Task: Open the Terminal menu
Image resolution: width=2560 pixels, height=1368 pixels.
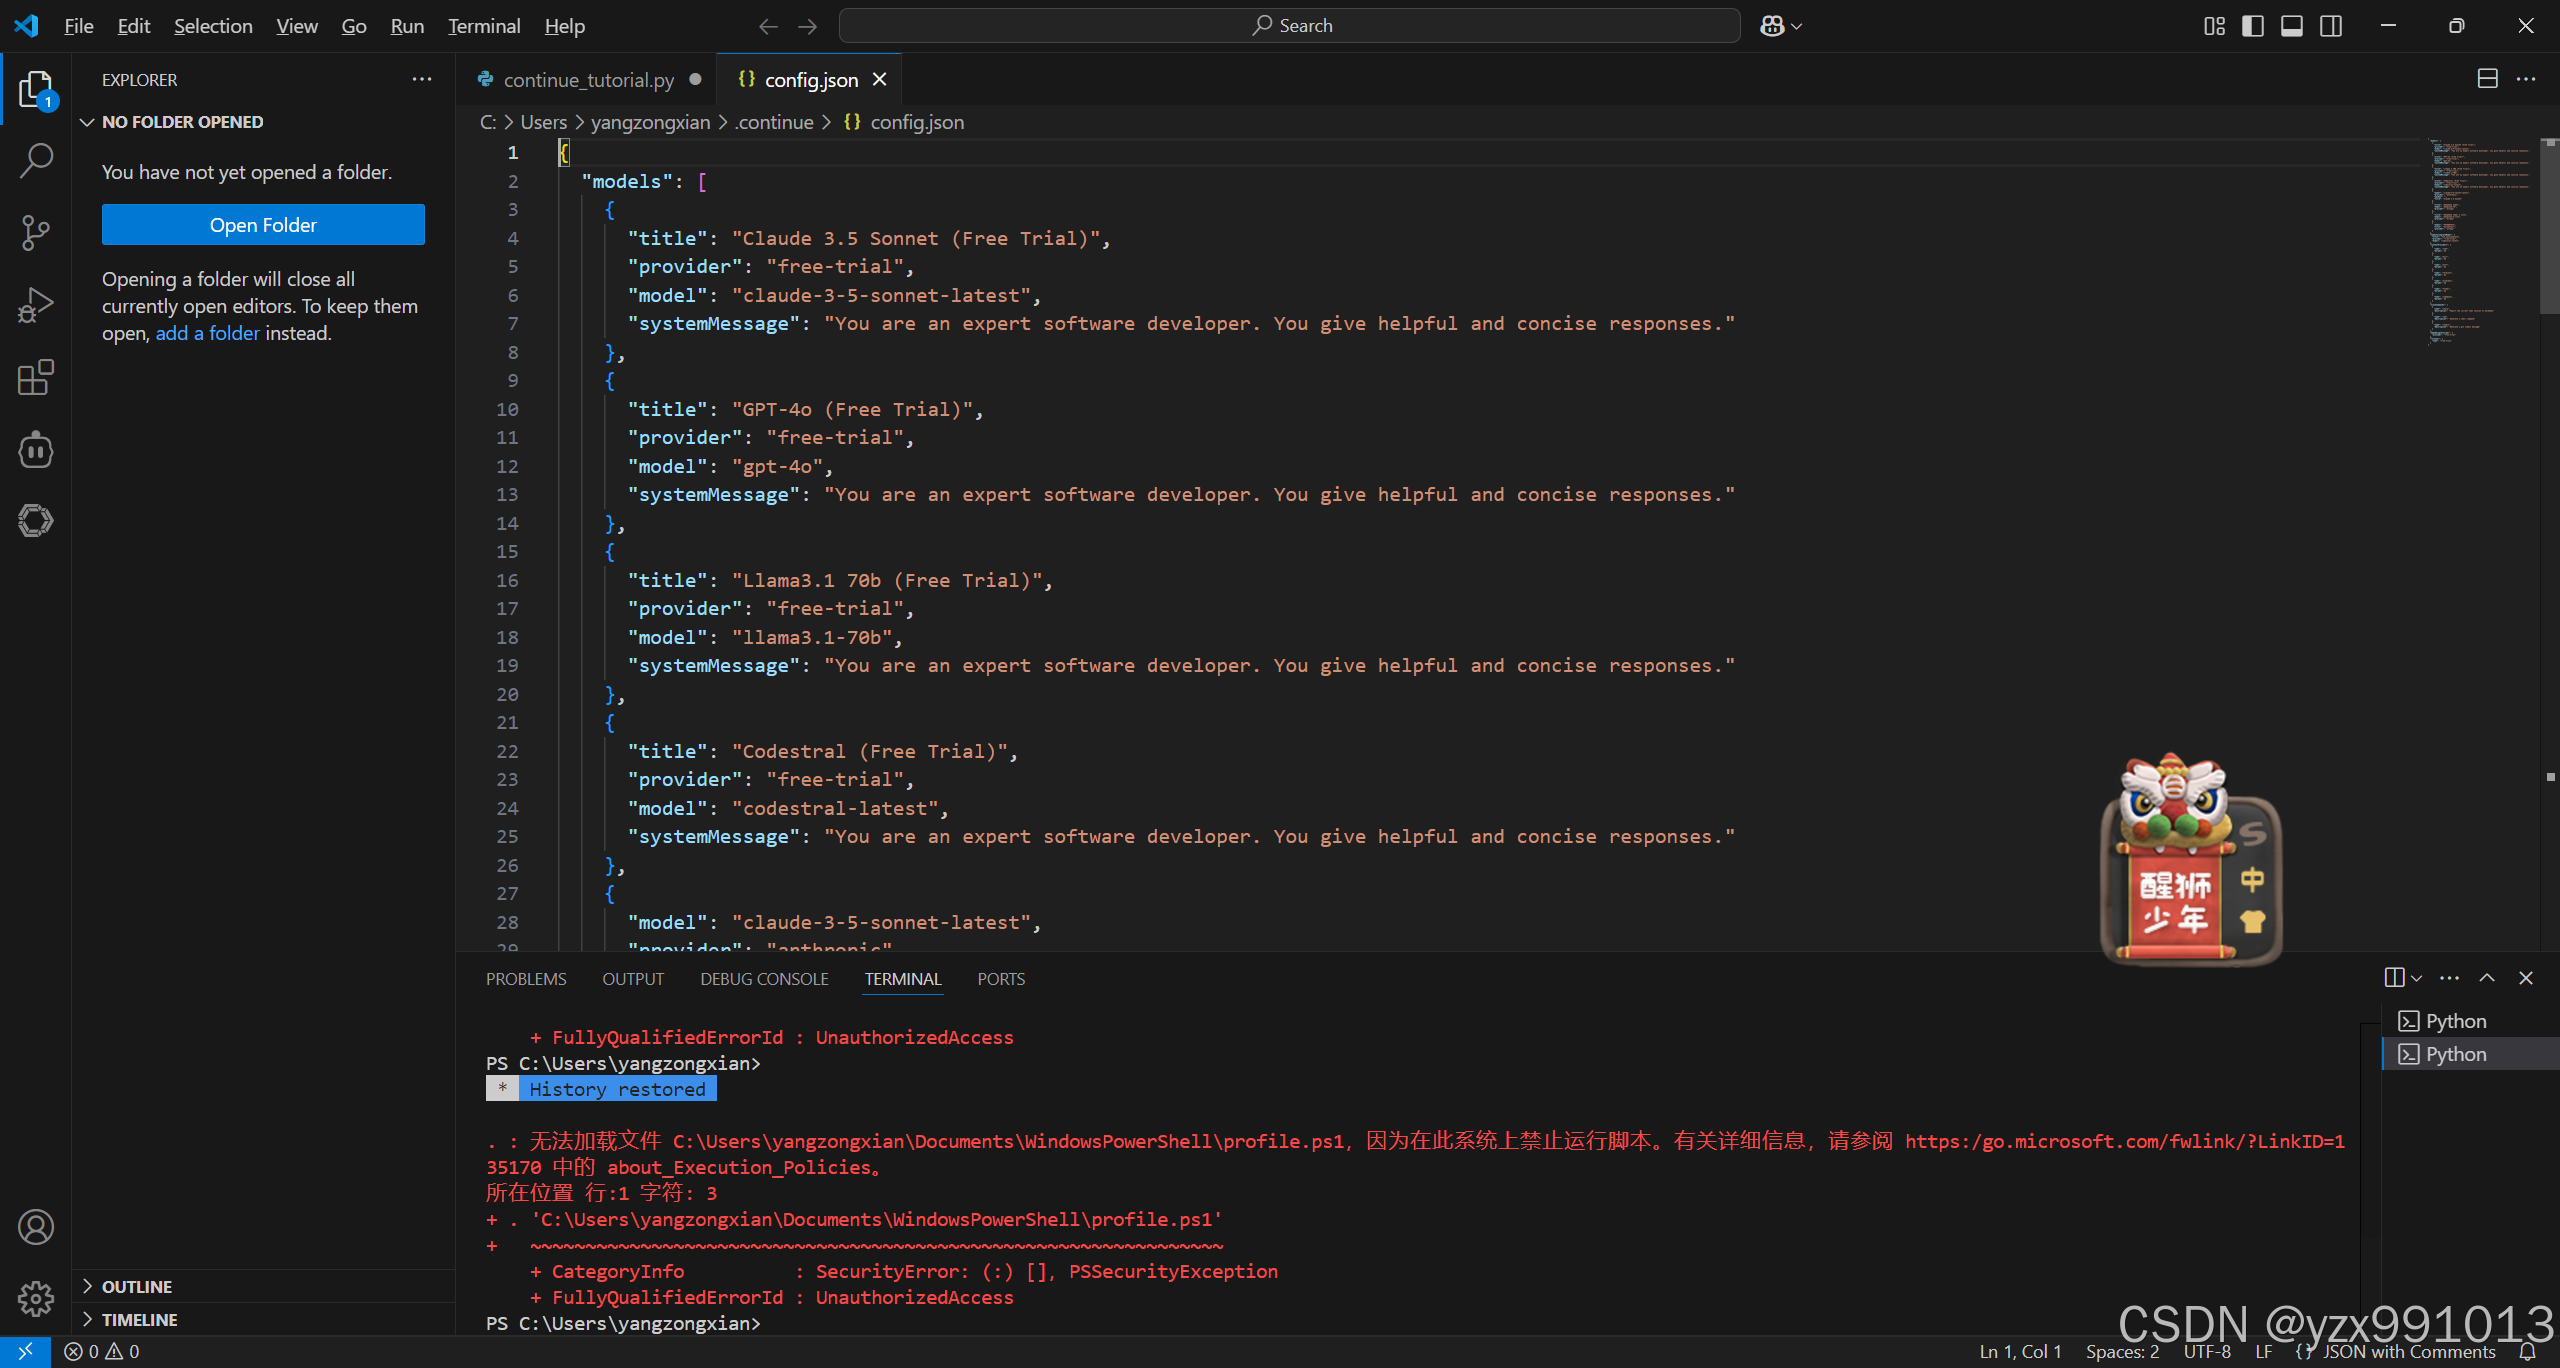Action: click(x=483, y=26)
